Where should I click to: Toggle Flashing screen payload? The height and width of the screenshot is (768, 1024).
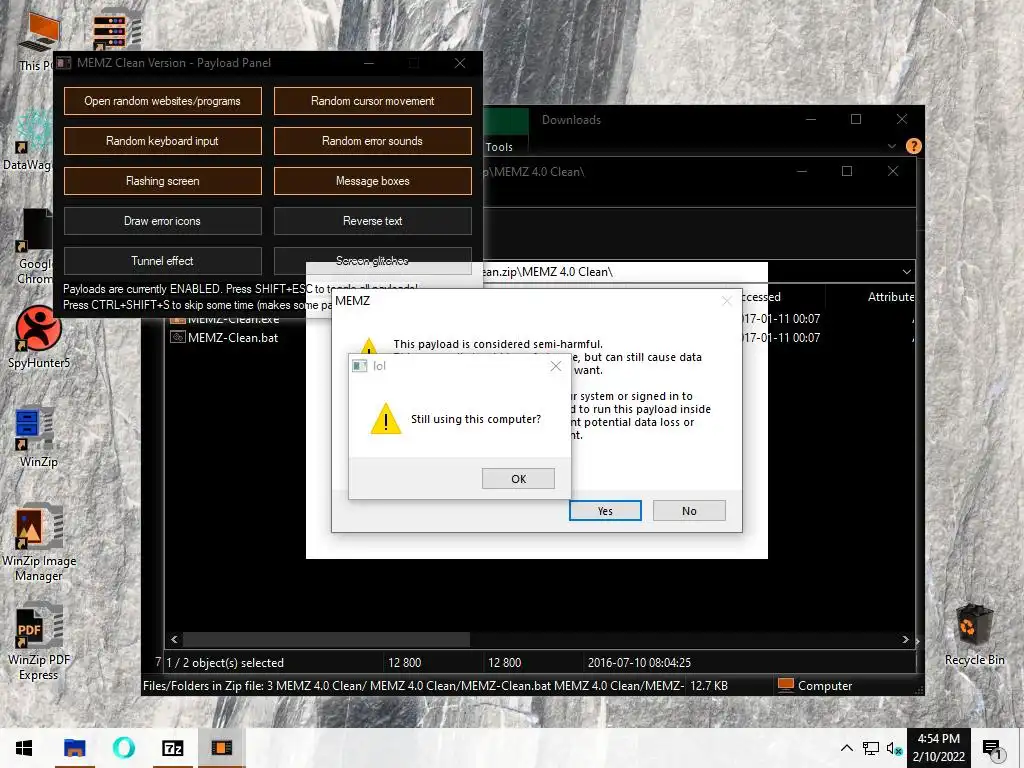pyautogui.click(x=163, y=181)
